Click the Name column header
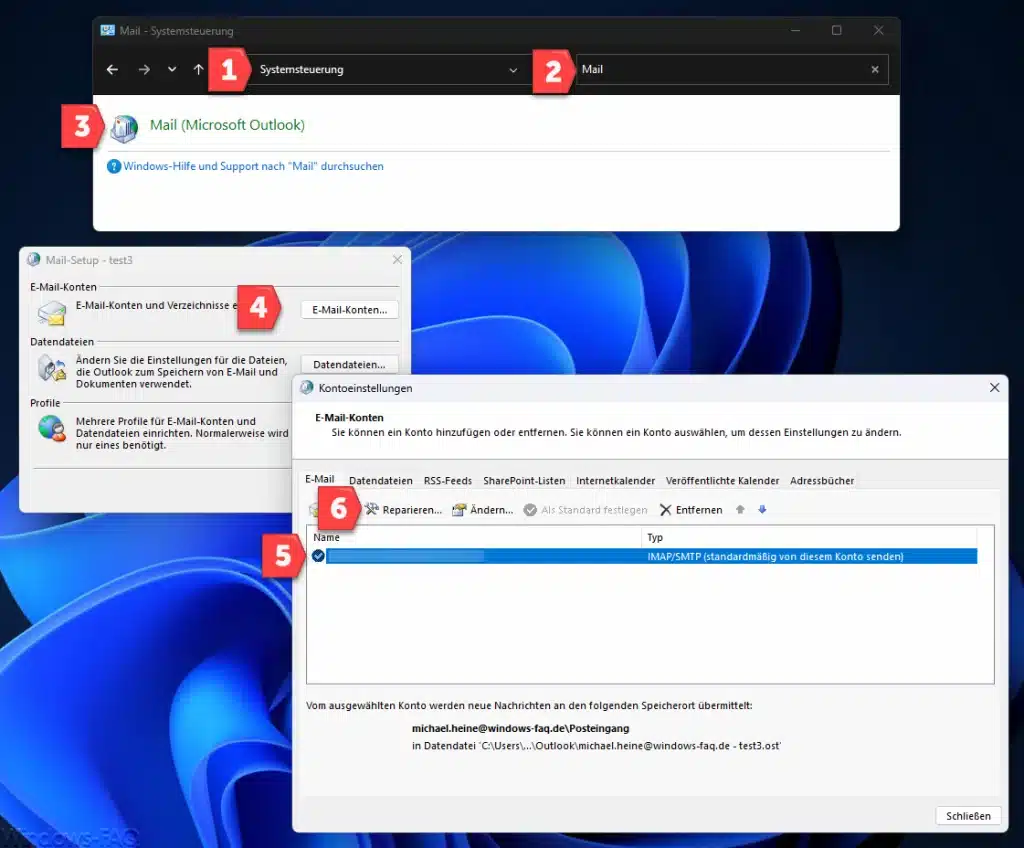This screenshot has height=848, width=1024. coord(475,537)
